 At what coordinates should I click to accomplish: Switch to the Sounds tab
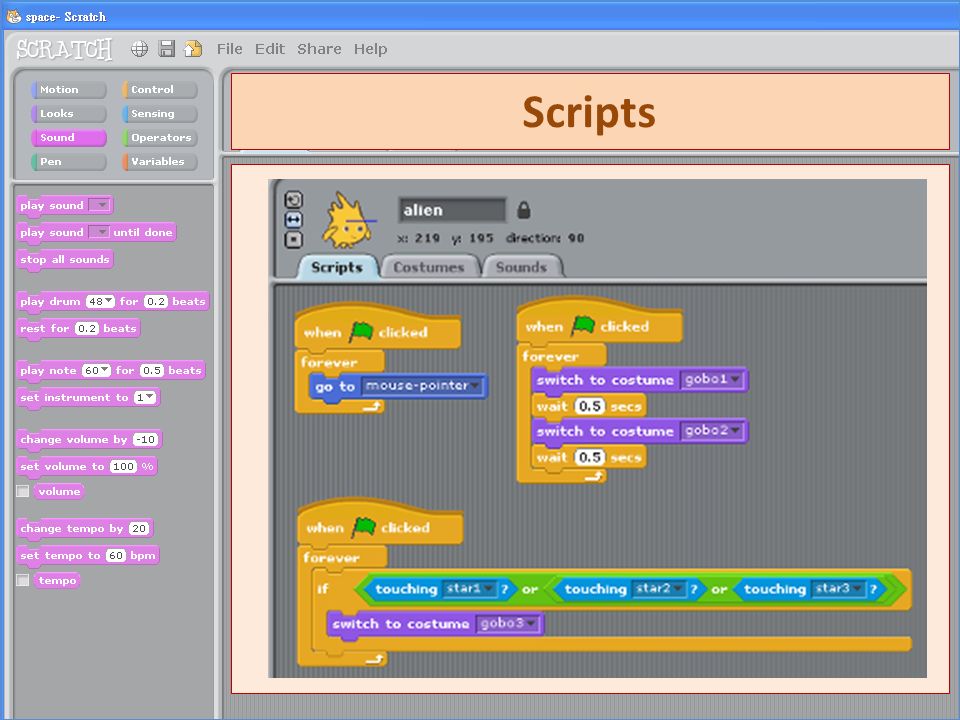click(x=522, y=267)
